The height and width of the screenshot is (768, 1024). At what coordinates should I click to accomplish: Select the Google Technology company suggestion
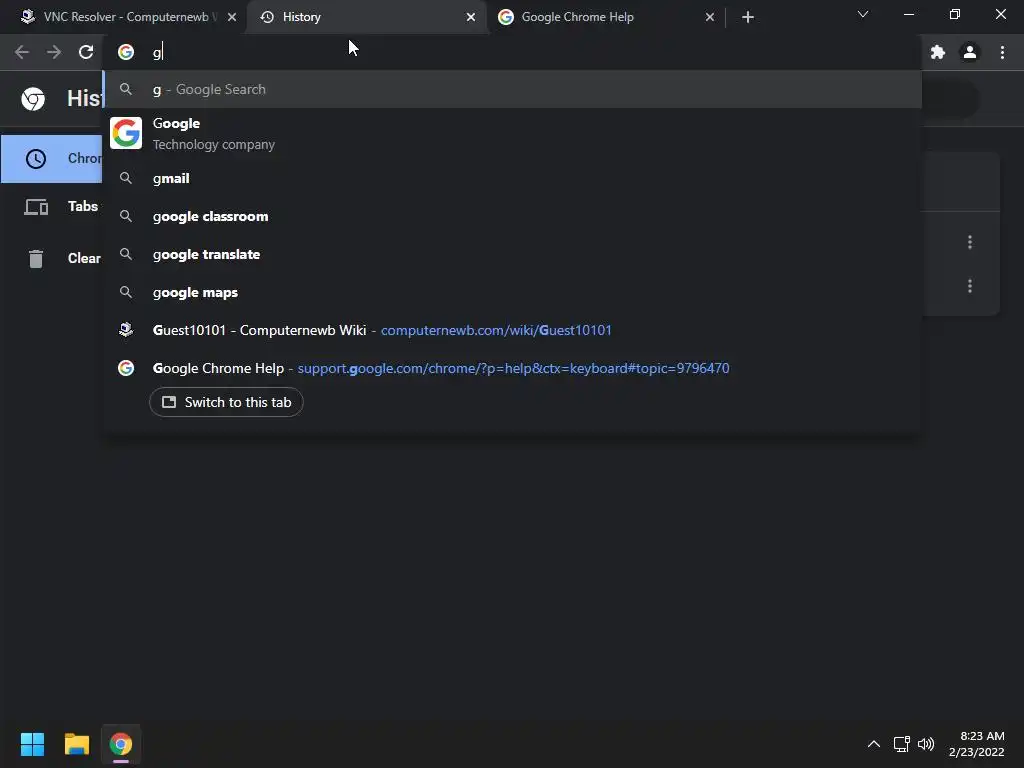[513, 133]
